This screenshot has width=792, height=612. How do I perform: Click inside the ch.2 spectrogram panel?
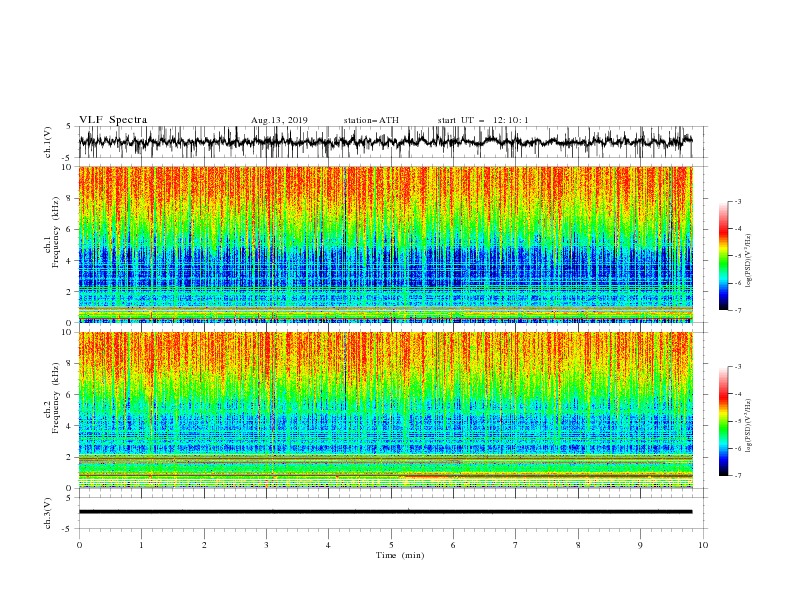click(385, 410)
